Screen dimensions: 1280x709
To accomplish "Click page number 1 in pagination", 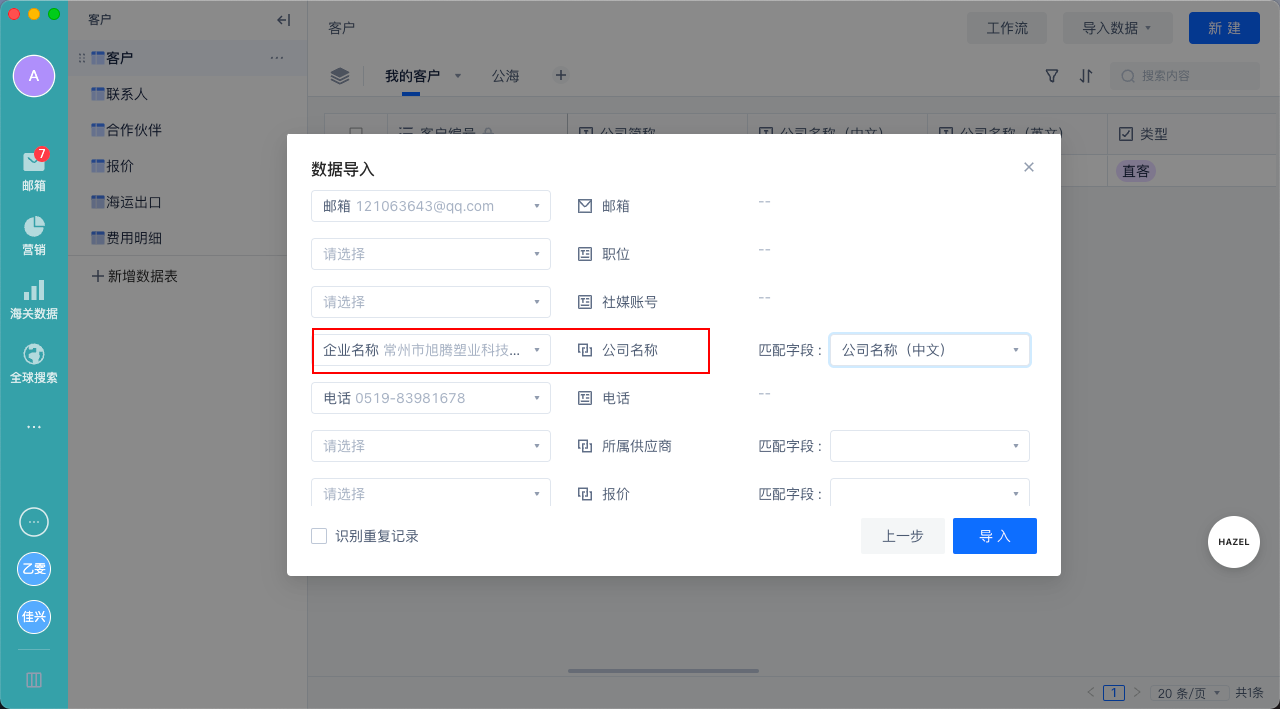I will 1114,692.
